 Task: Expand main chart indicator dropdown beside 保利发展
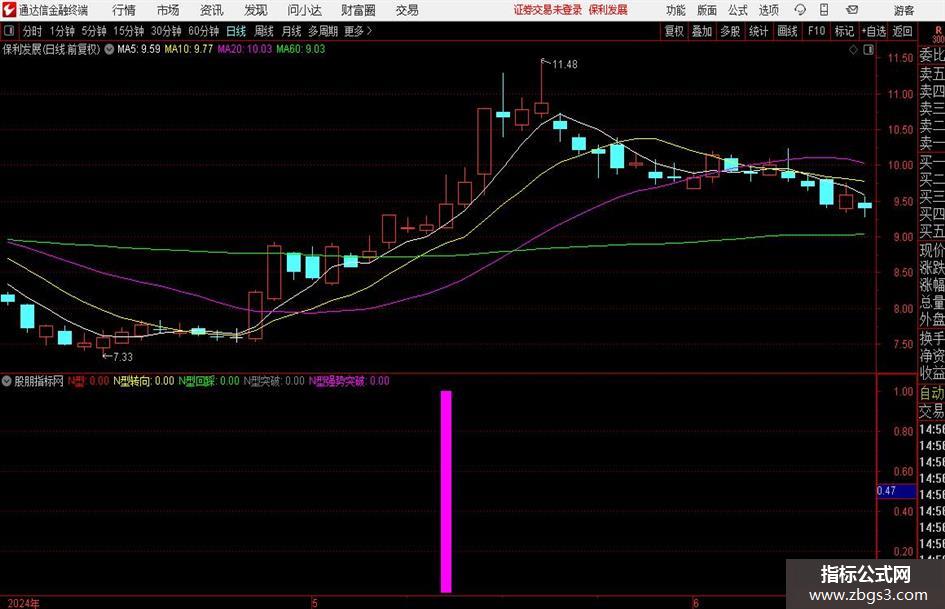click(x=109, y=49)
